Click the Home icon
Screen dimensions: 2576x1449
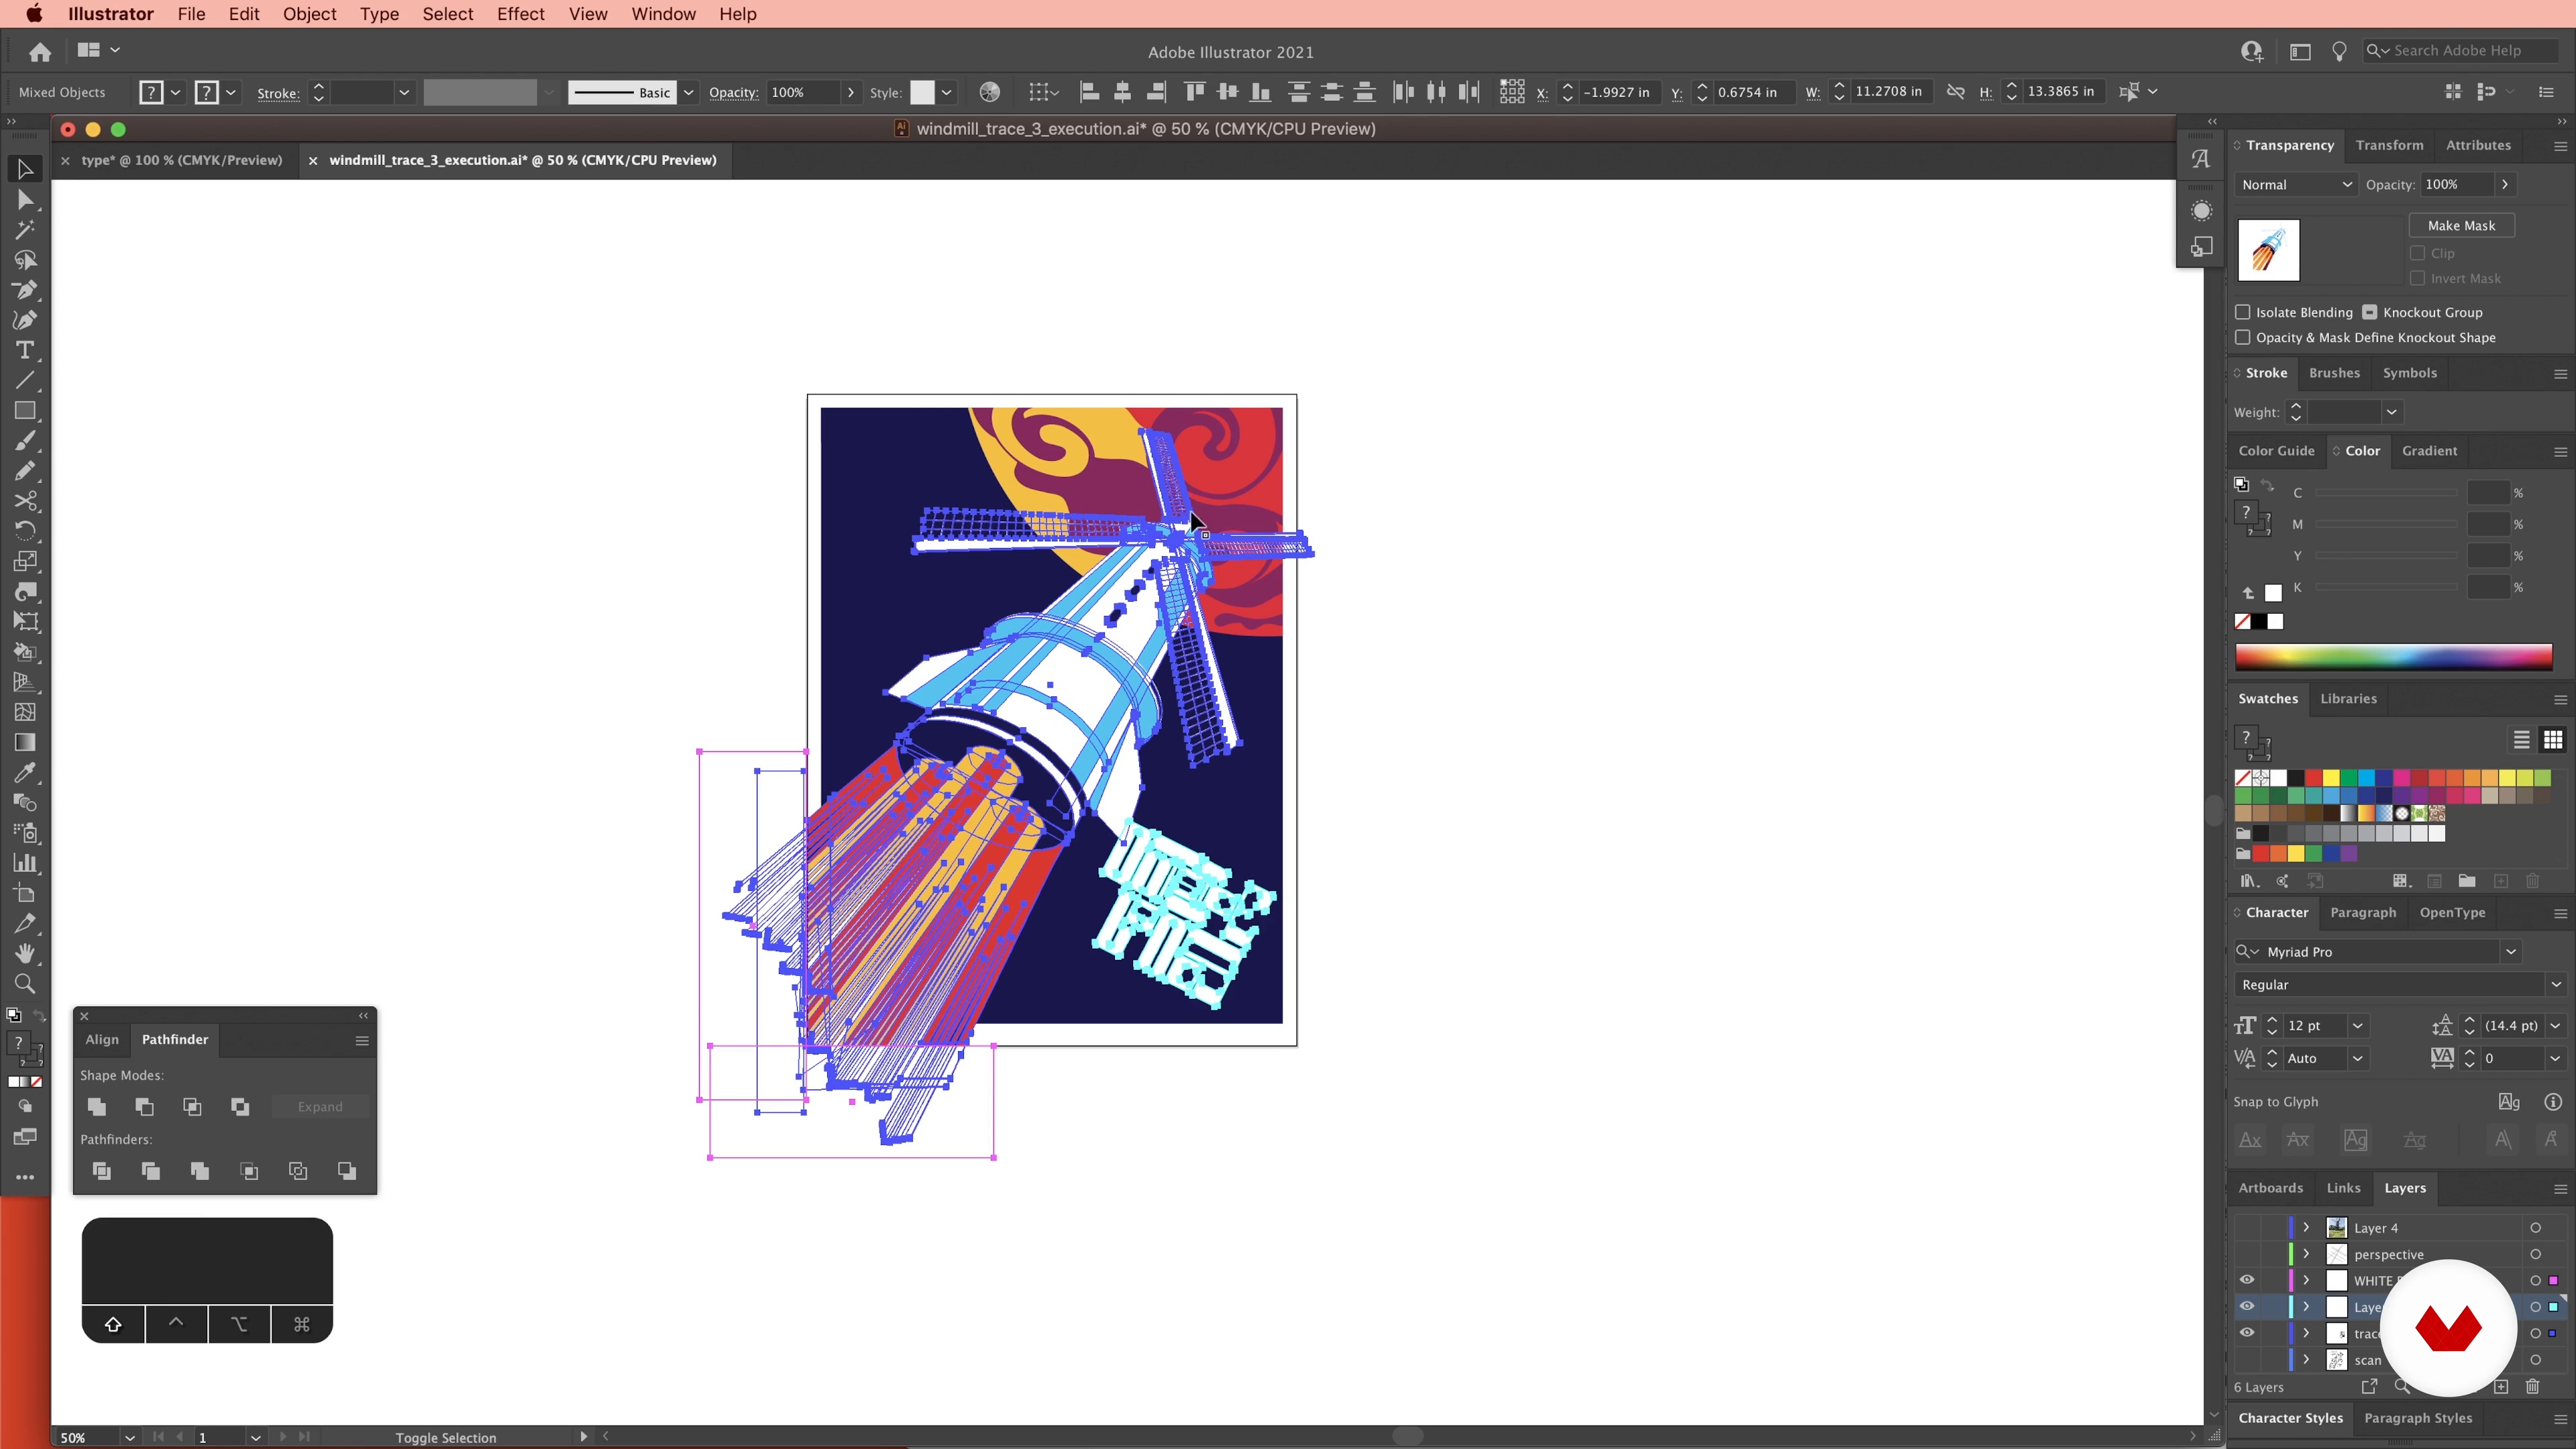pyautogui.click(x=40, y=51)
